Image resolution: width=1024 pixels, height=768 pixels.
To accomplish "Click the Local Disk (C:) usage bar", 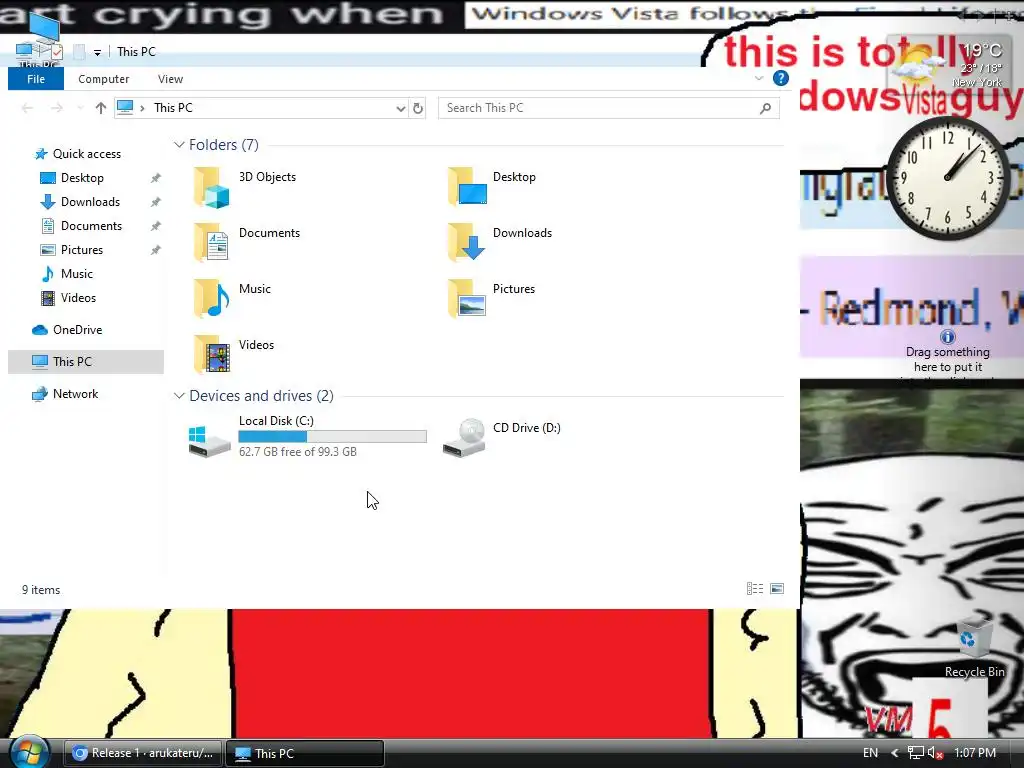I will (332, 436).
